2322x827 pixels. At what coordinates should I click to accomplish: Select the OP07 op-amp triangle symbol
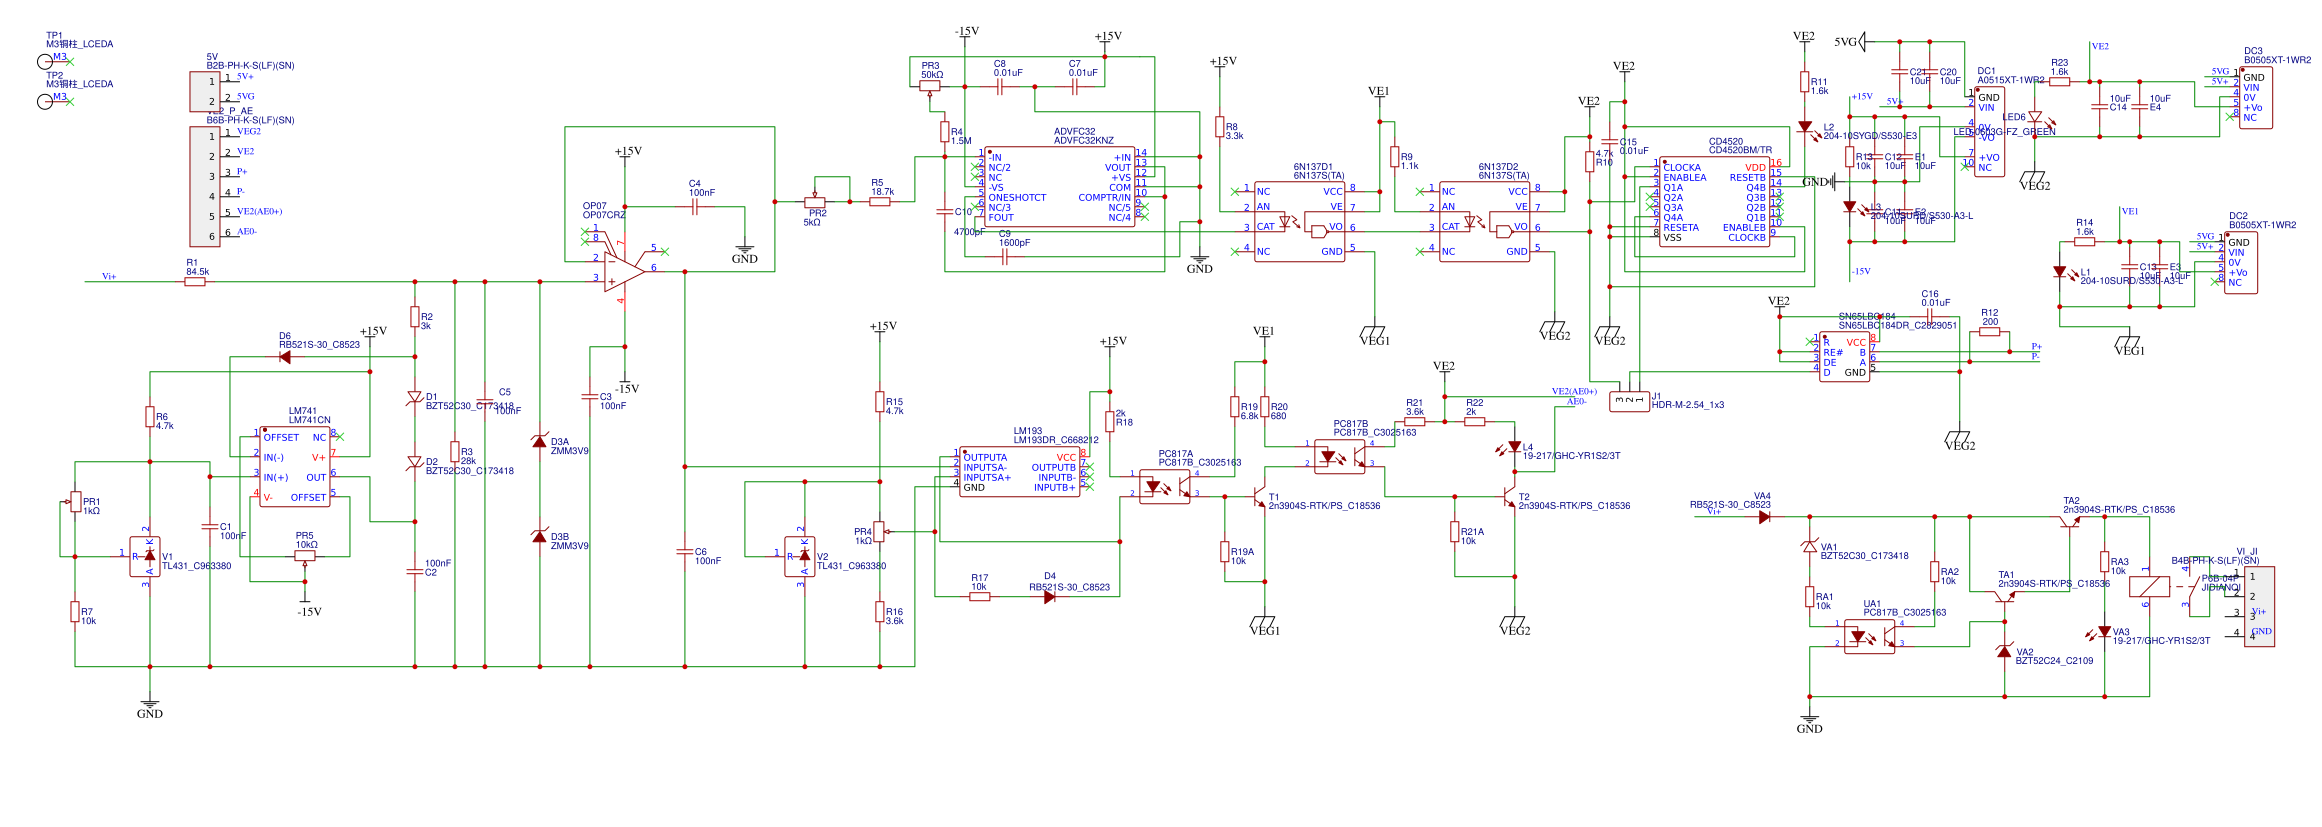(624, 272)
